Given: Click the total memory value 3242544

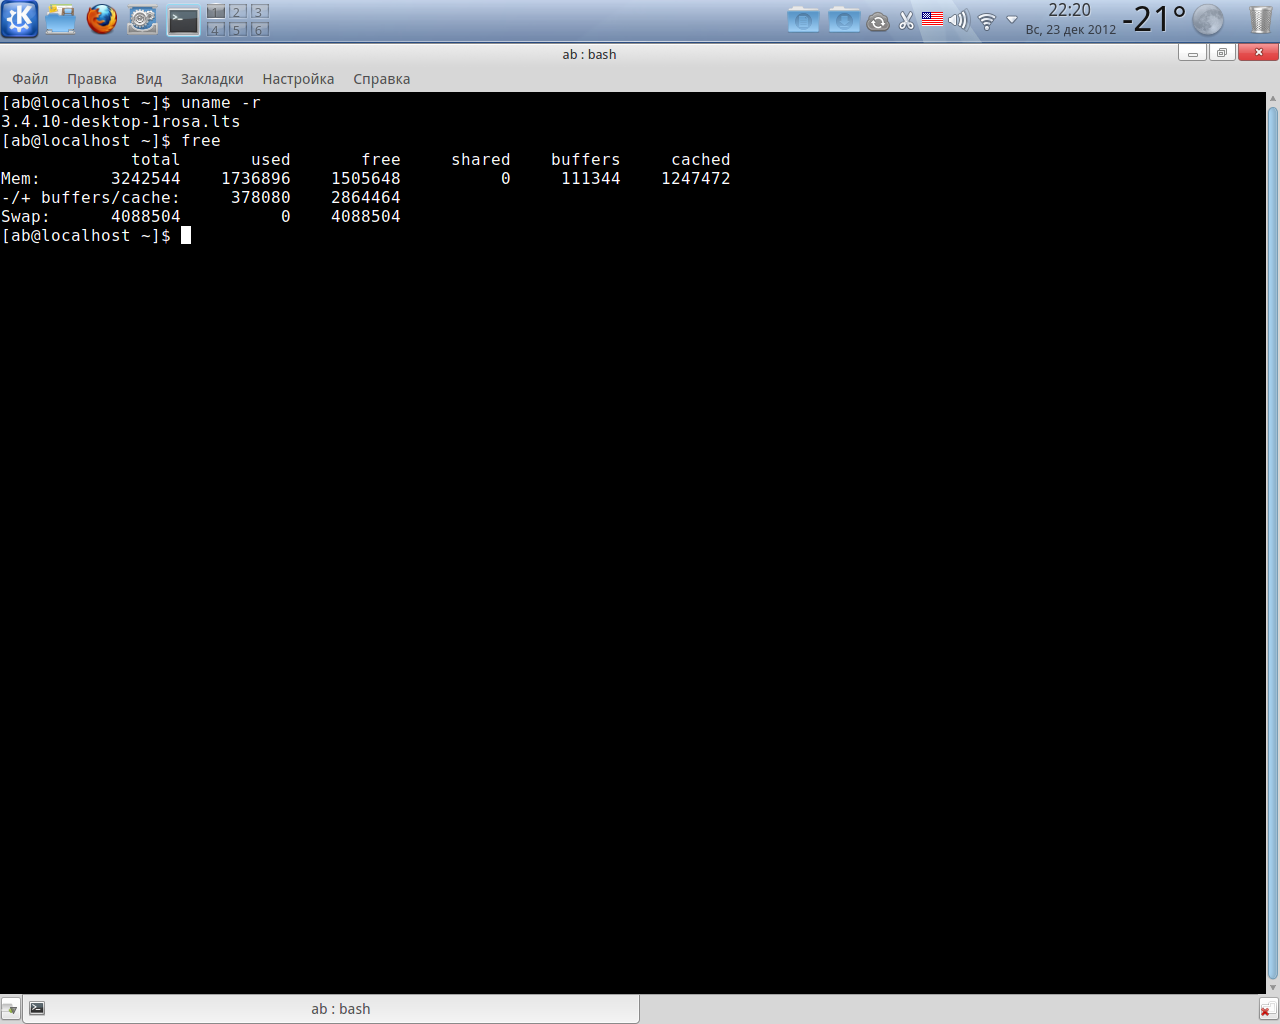Looking at the screenshot, I should click(146, 179).
